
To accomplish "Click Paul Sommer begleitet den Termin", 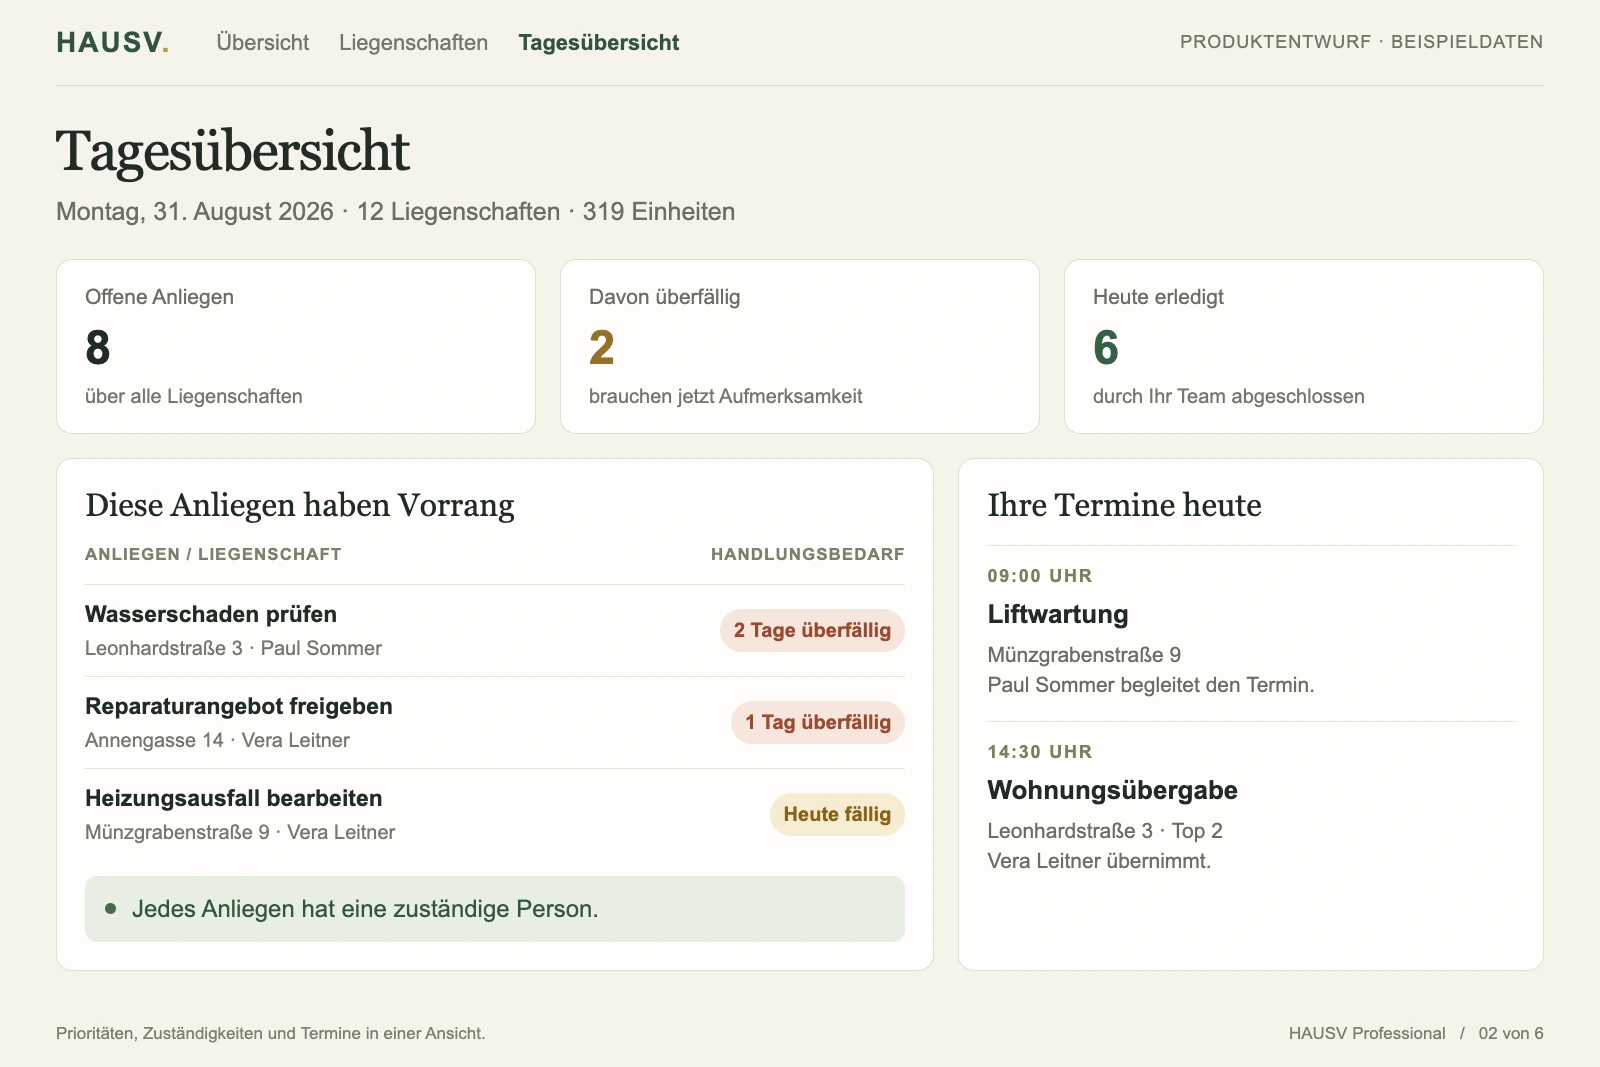I will pos(1151,685).
